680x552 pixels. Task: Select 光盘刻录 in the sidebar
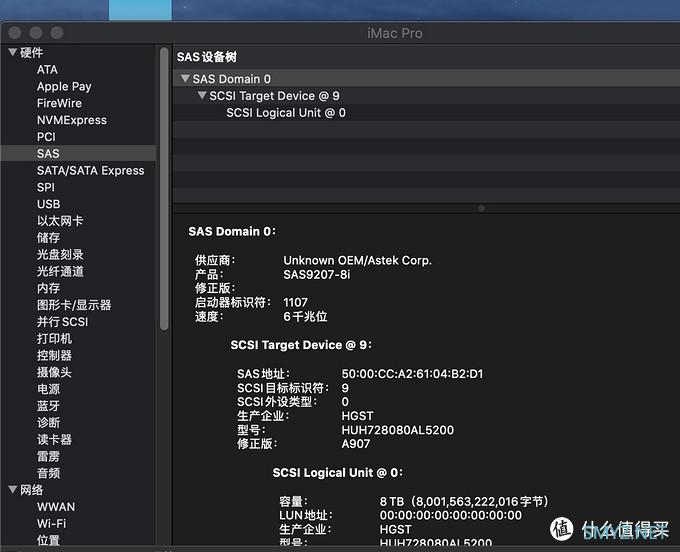click(60, 255)
